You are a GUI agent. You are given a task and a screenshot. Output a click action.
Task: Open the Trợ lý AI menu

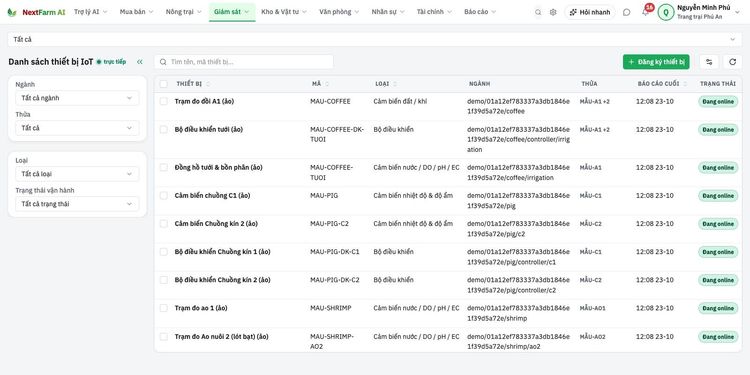click(91, 12)
